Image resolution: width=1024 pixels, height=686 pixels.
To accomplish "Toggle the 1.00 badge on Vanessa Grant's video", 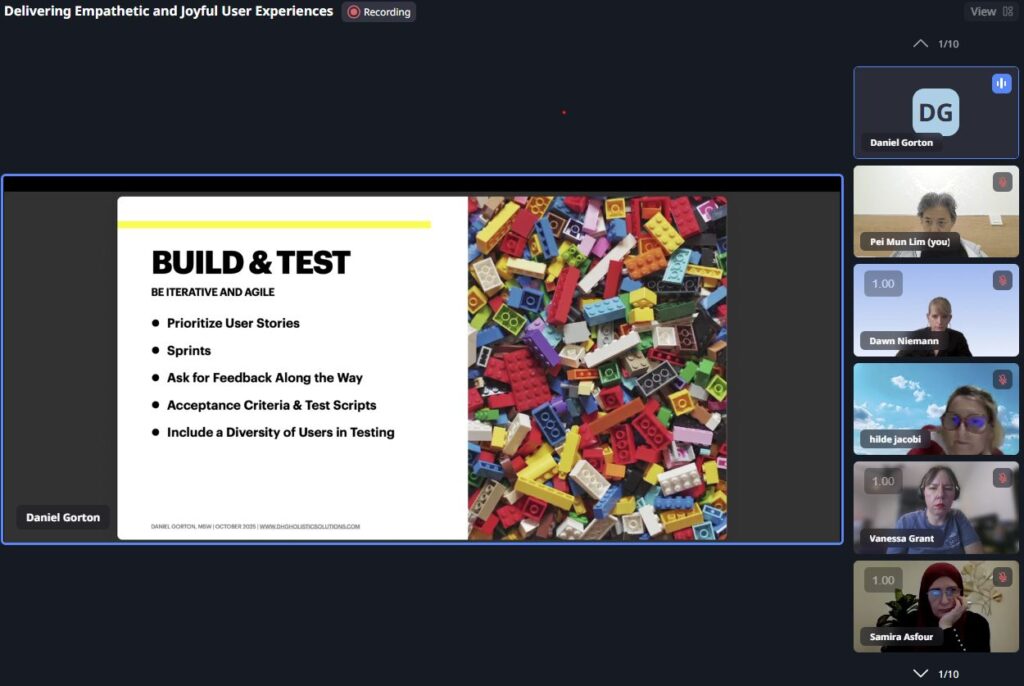I will click(883, 481).
